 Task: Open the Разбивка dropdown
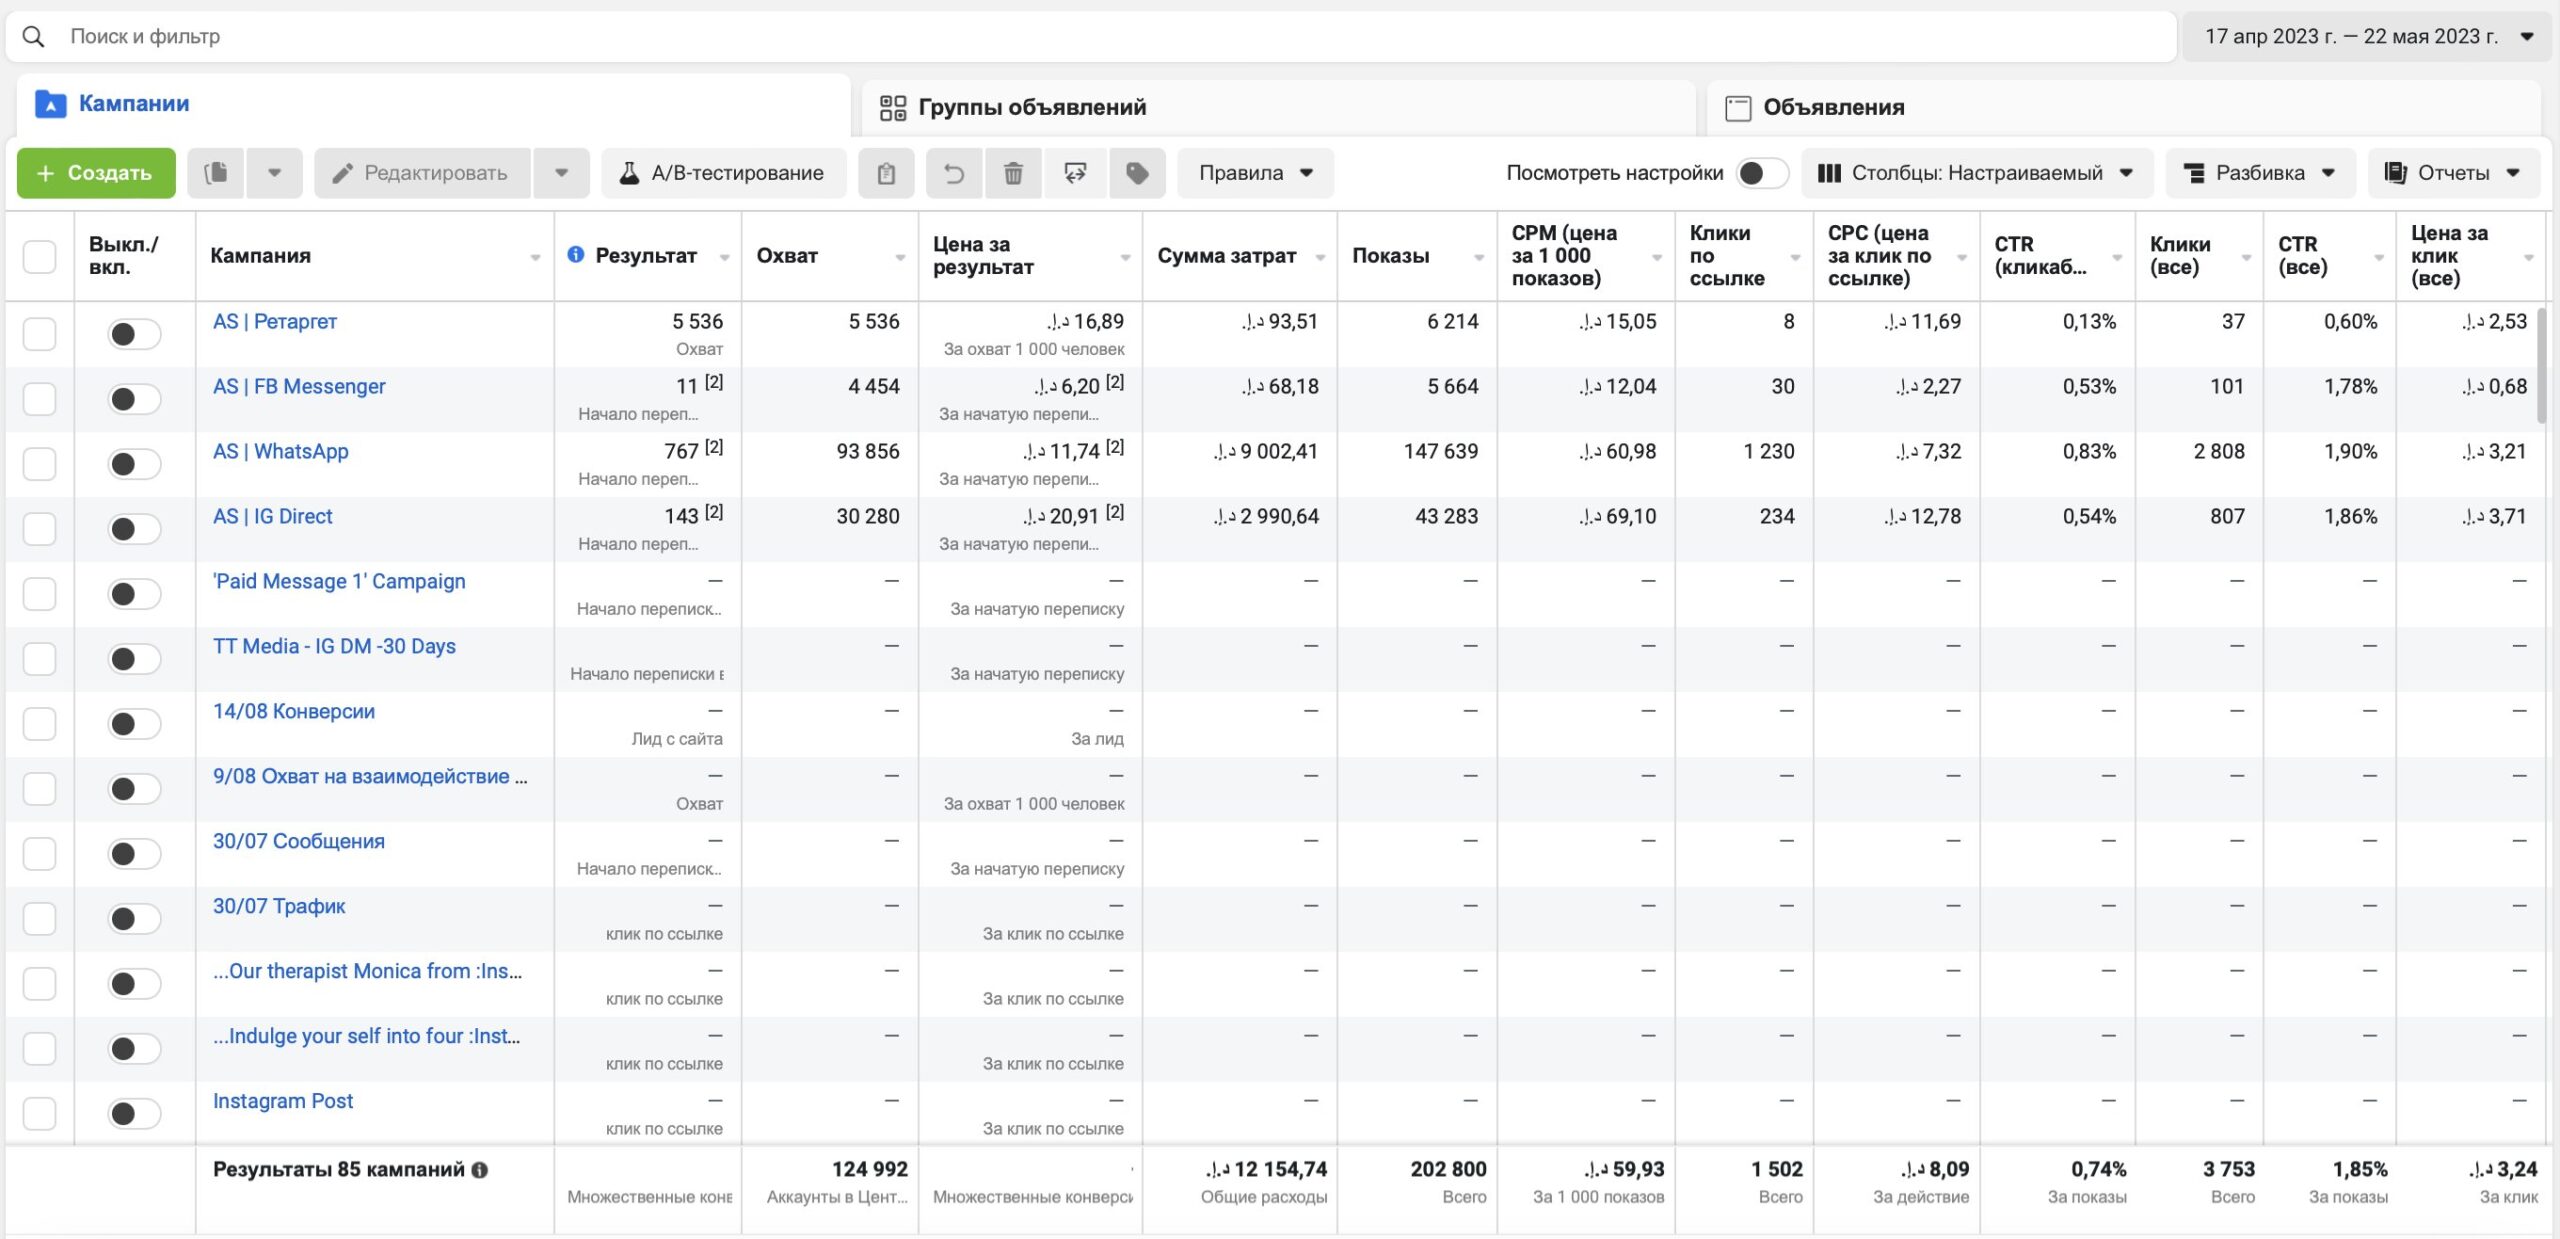[2260, 173]
